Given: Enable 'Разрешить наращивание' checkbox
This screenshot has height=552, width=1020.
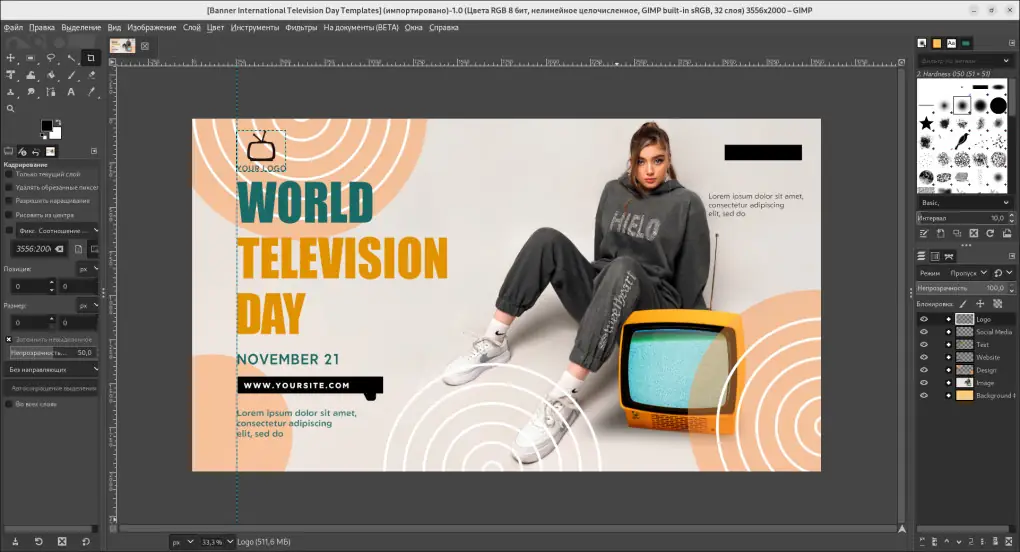Looking at the screenshot, I should point(9,201).
